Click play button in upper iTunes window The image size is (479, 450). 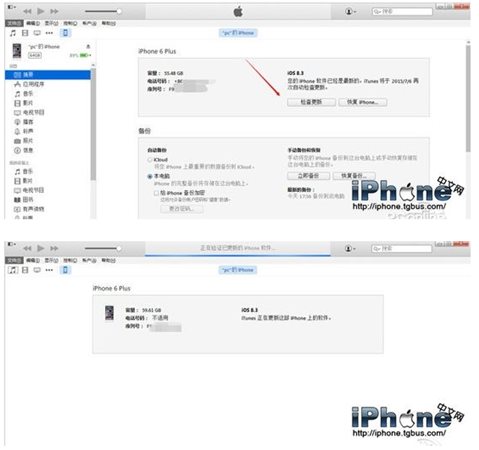coord(41,11)
